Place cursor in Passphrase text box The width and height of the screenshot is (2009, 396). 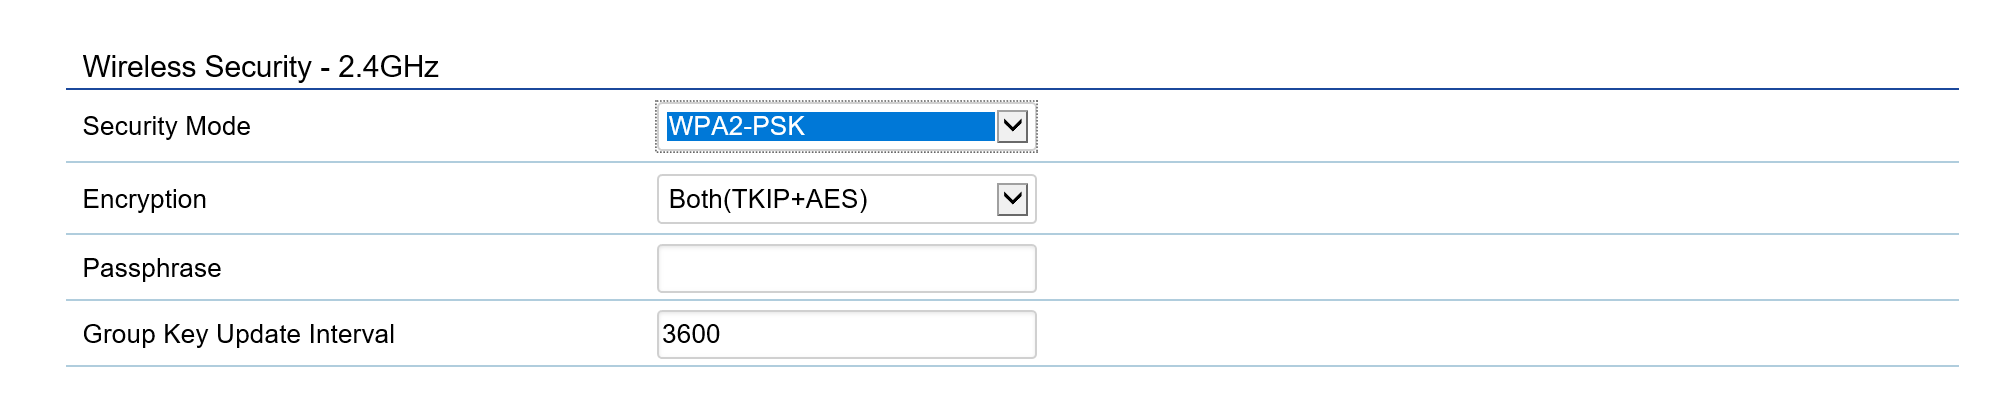pos(846,268)
